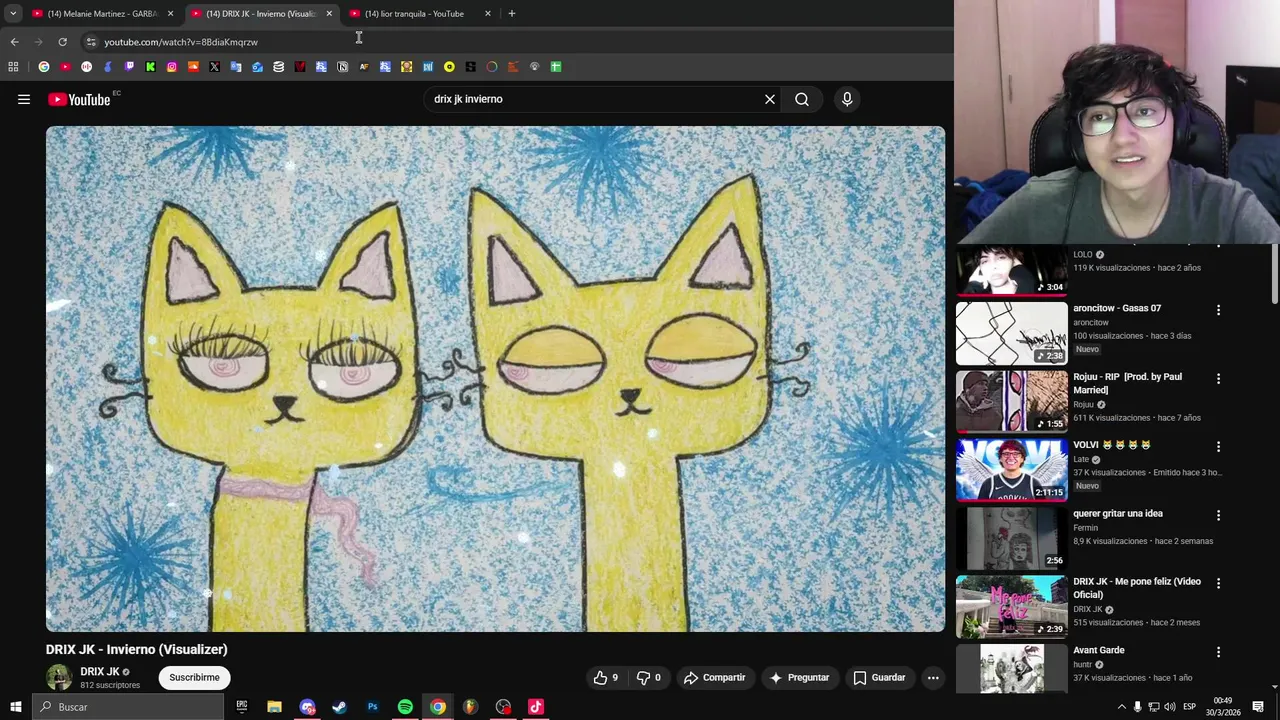Open the site information icon in the address bar
1280x720 pixels.
click(x=91, y=42)
